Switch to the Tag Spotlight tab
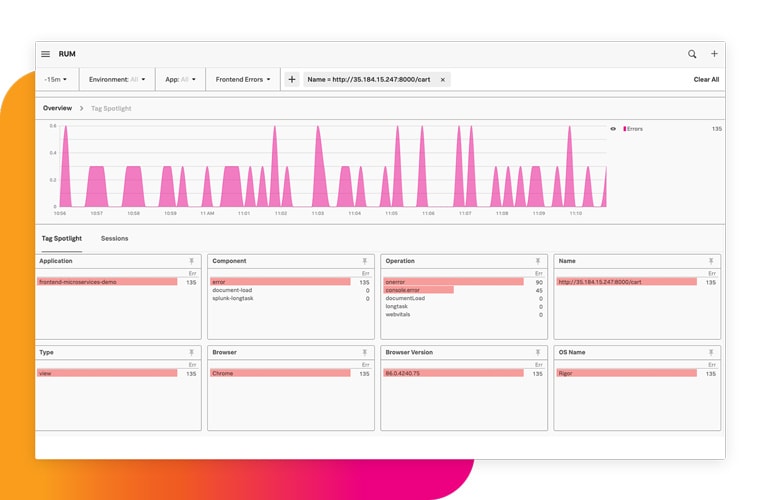This screenshot has width=760, height=500. click(x=62, y=238)
